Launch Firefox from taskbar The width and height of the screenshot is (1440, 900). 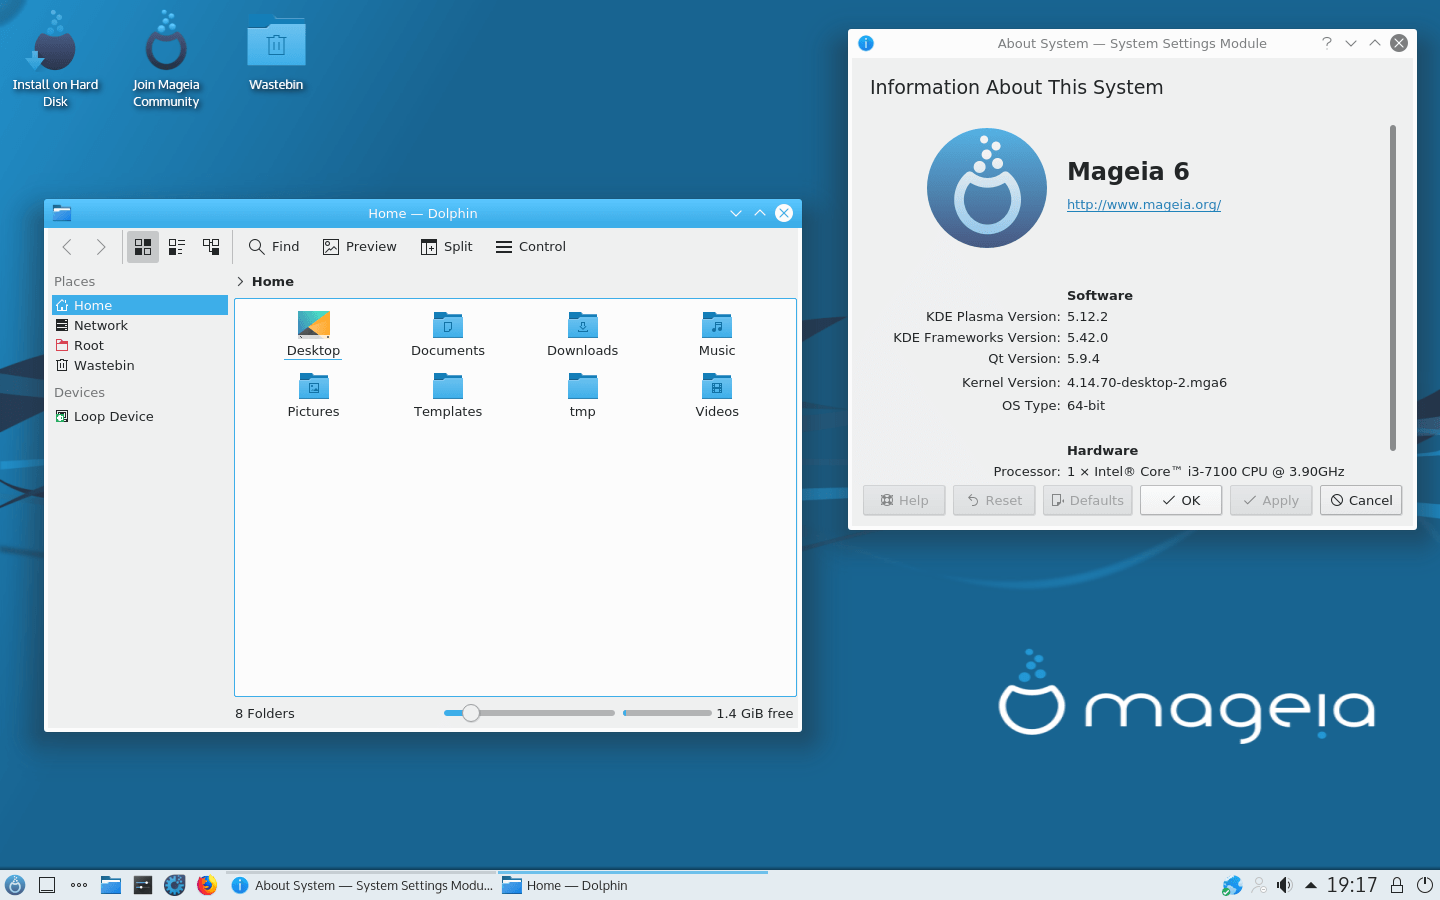207,885
